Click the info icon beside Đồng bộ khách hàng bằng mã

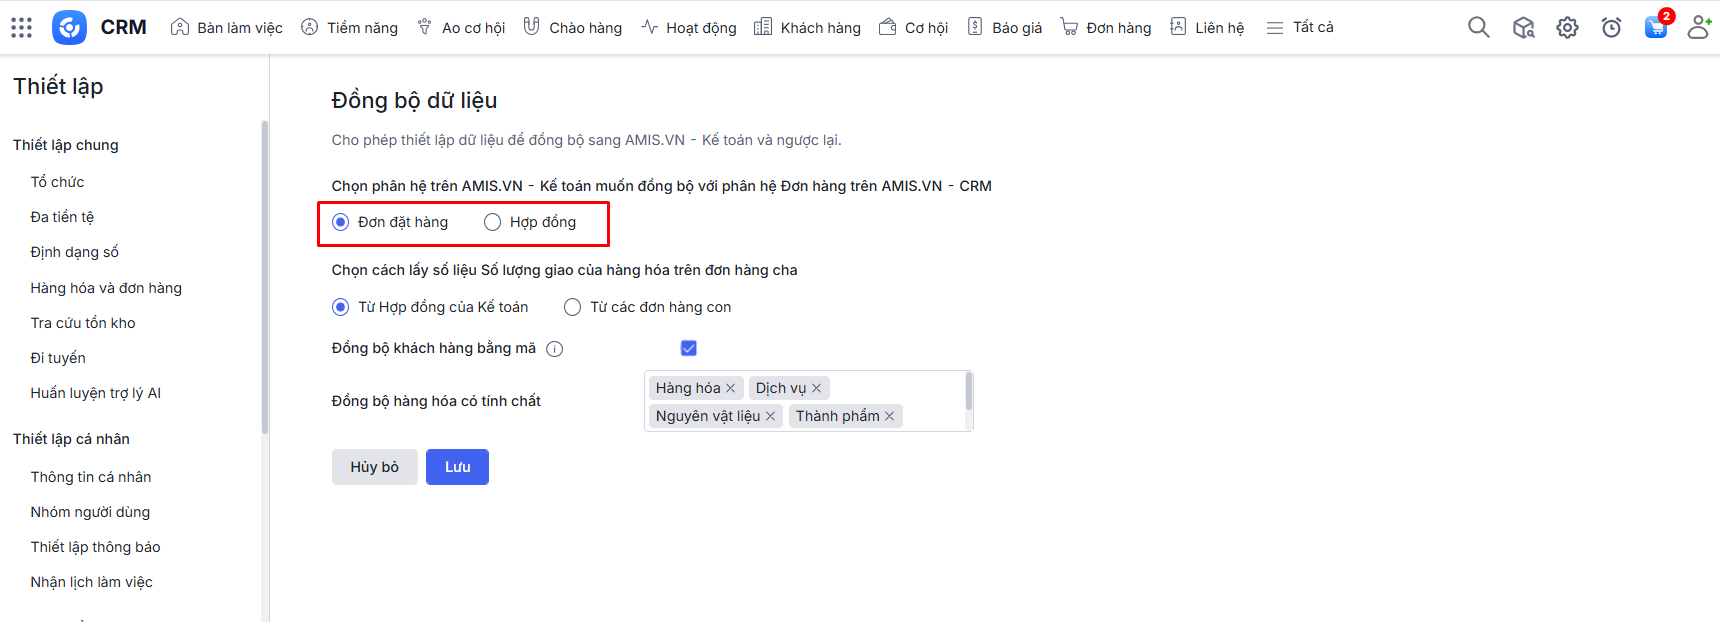coord(555,349)
